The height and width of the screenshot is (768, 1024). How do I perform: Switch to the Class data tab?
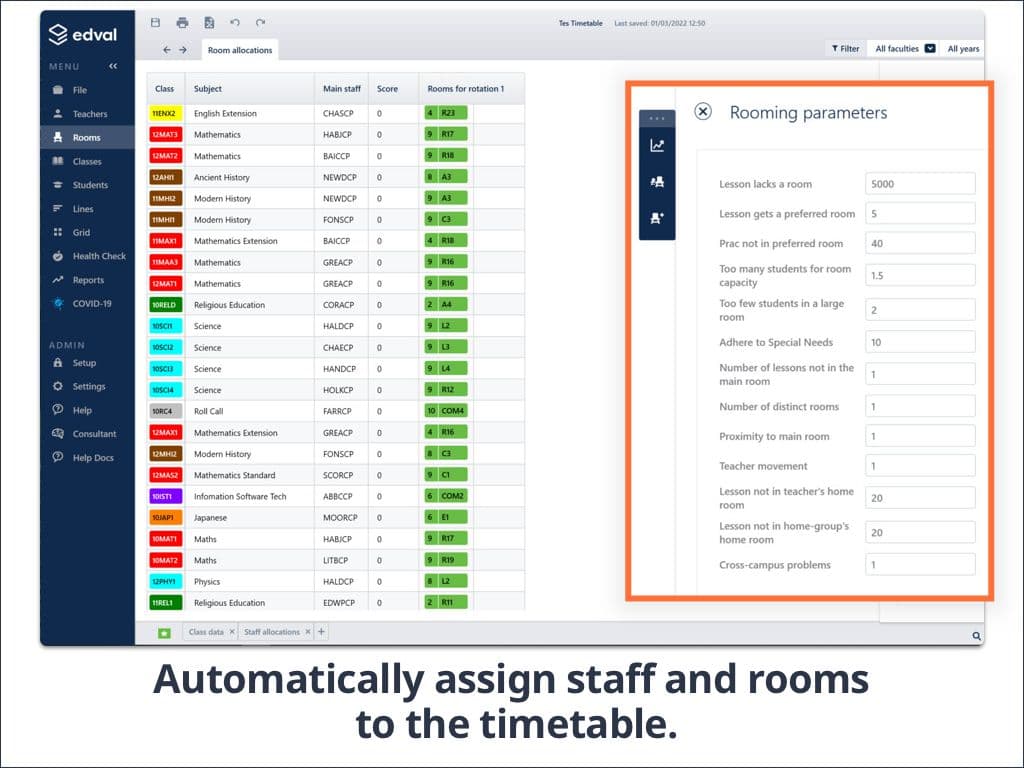206,632
